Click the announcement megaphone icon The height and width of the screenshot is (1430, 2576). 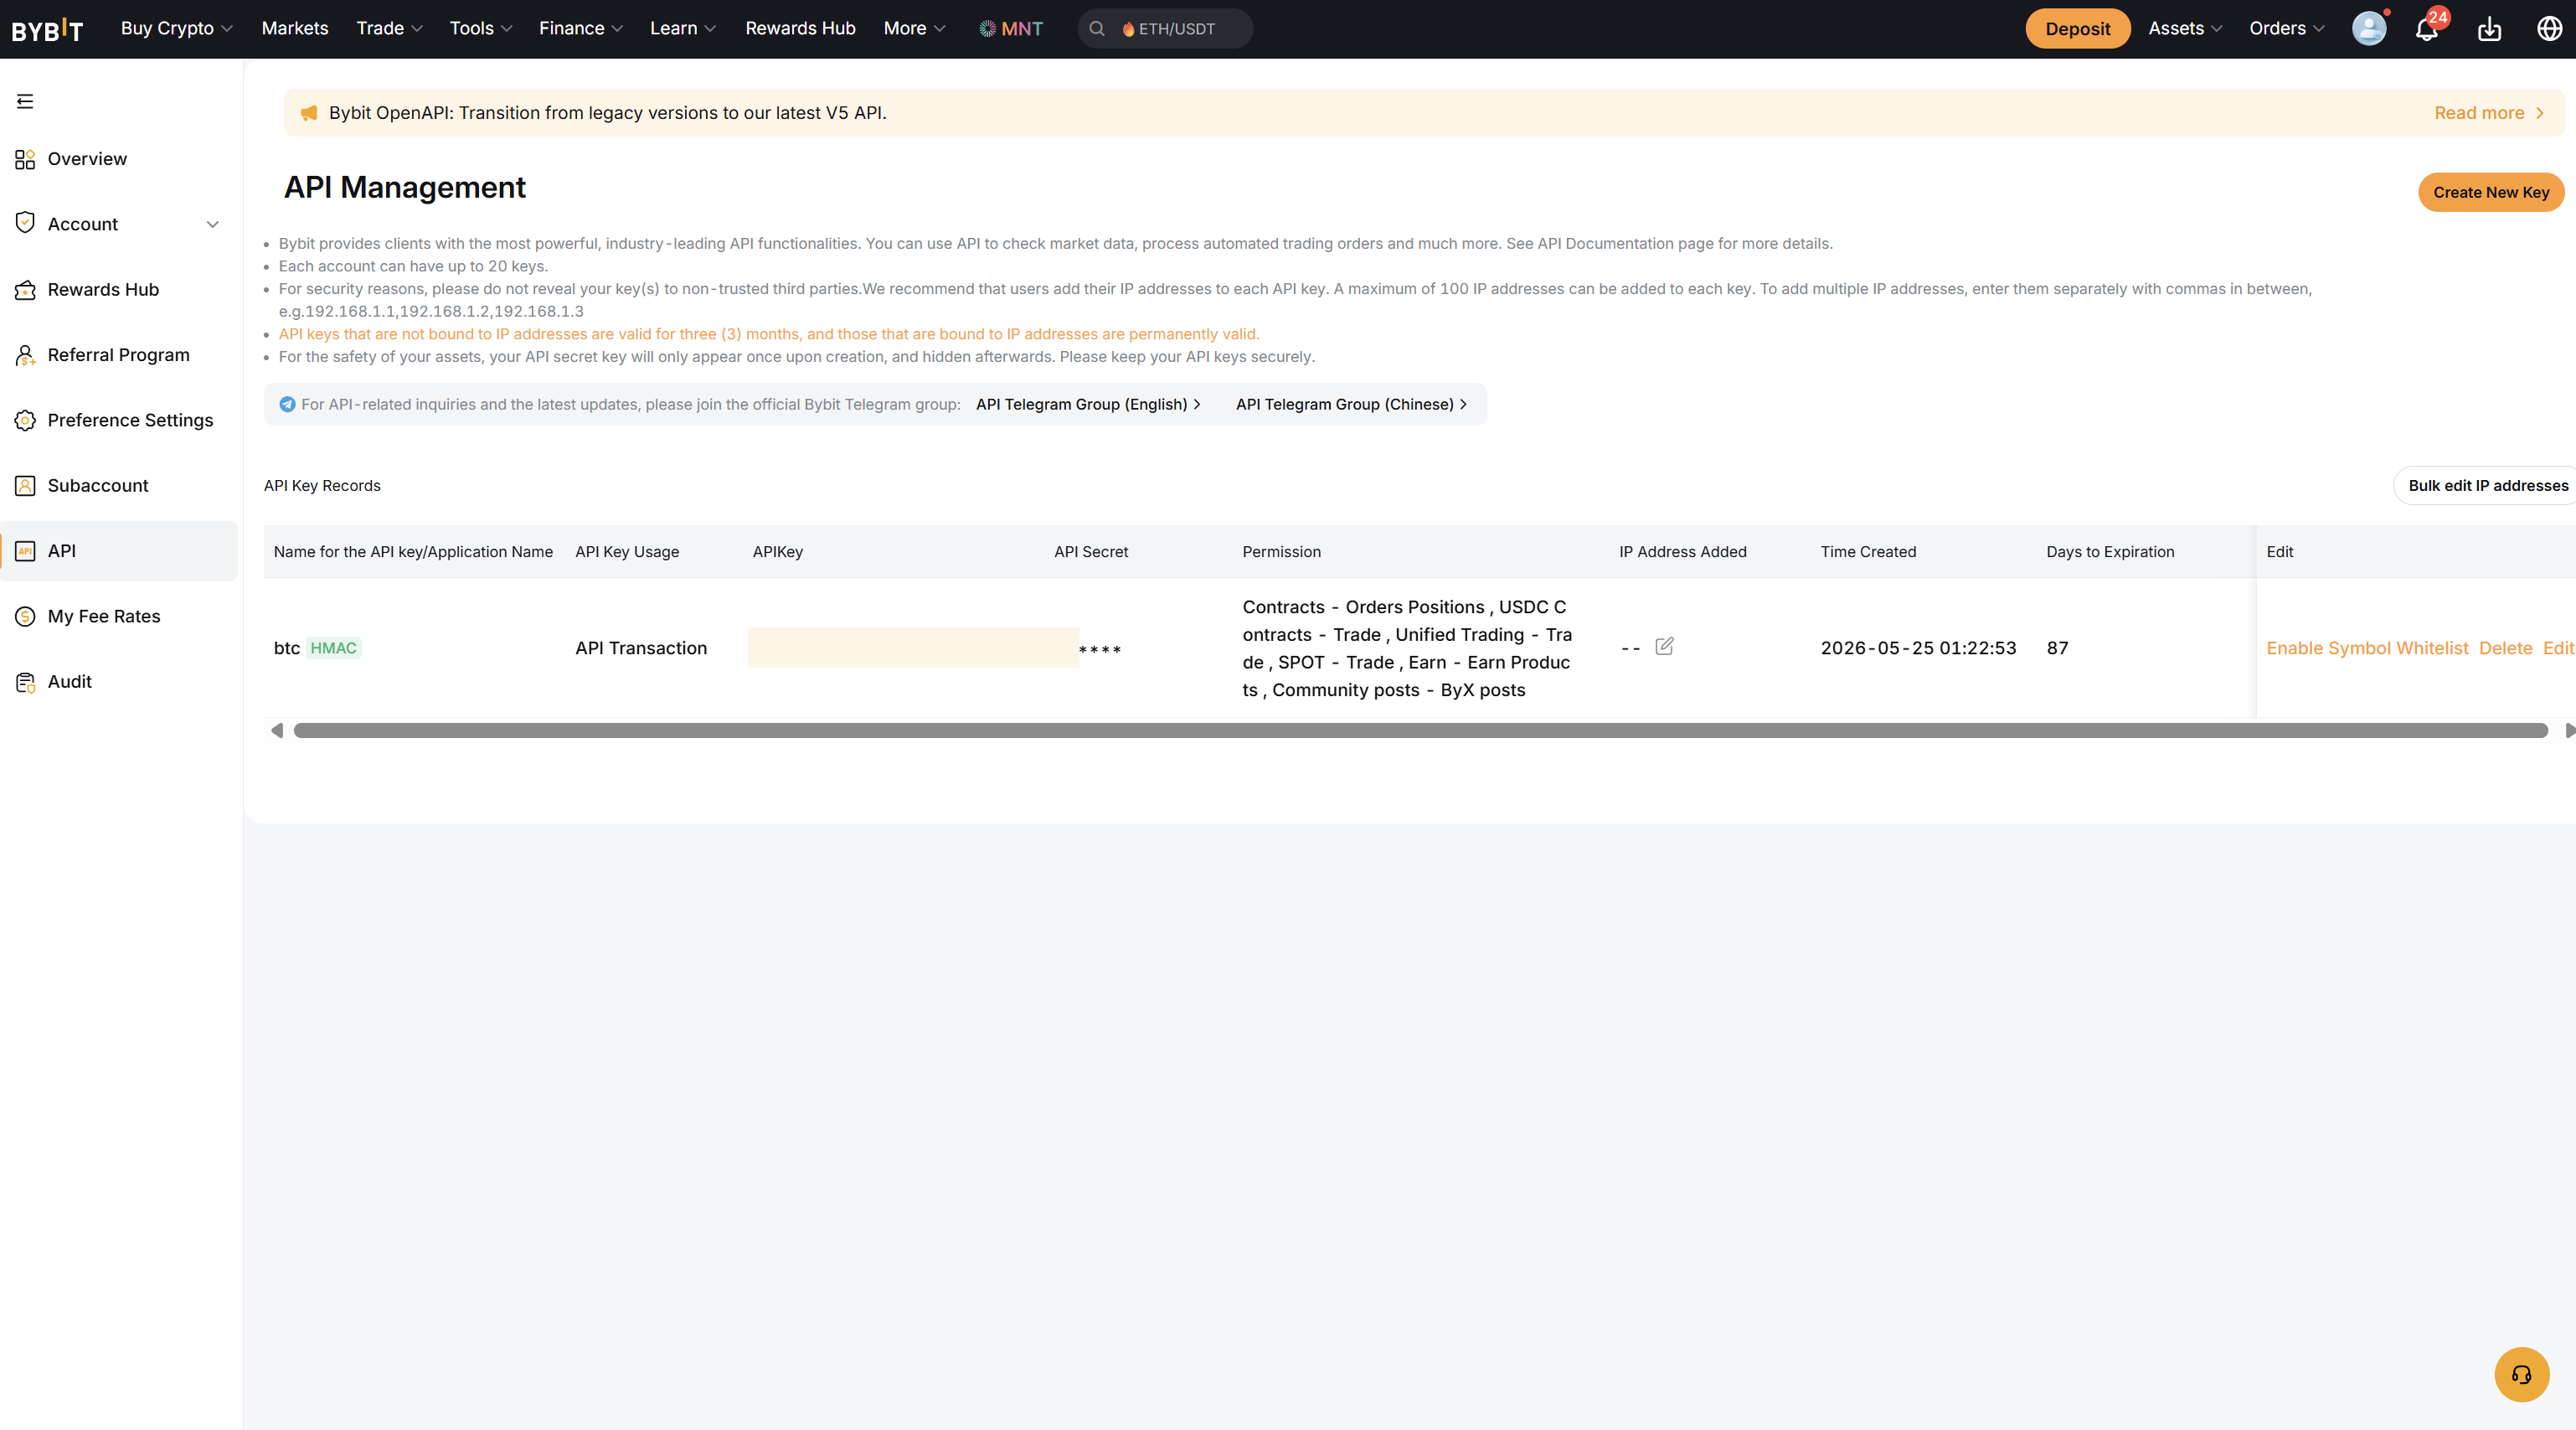[309, 113]
